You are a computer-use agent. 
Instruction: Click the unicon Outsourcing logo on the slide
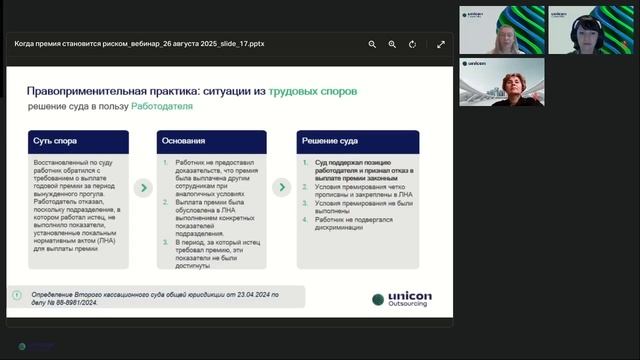402,299
